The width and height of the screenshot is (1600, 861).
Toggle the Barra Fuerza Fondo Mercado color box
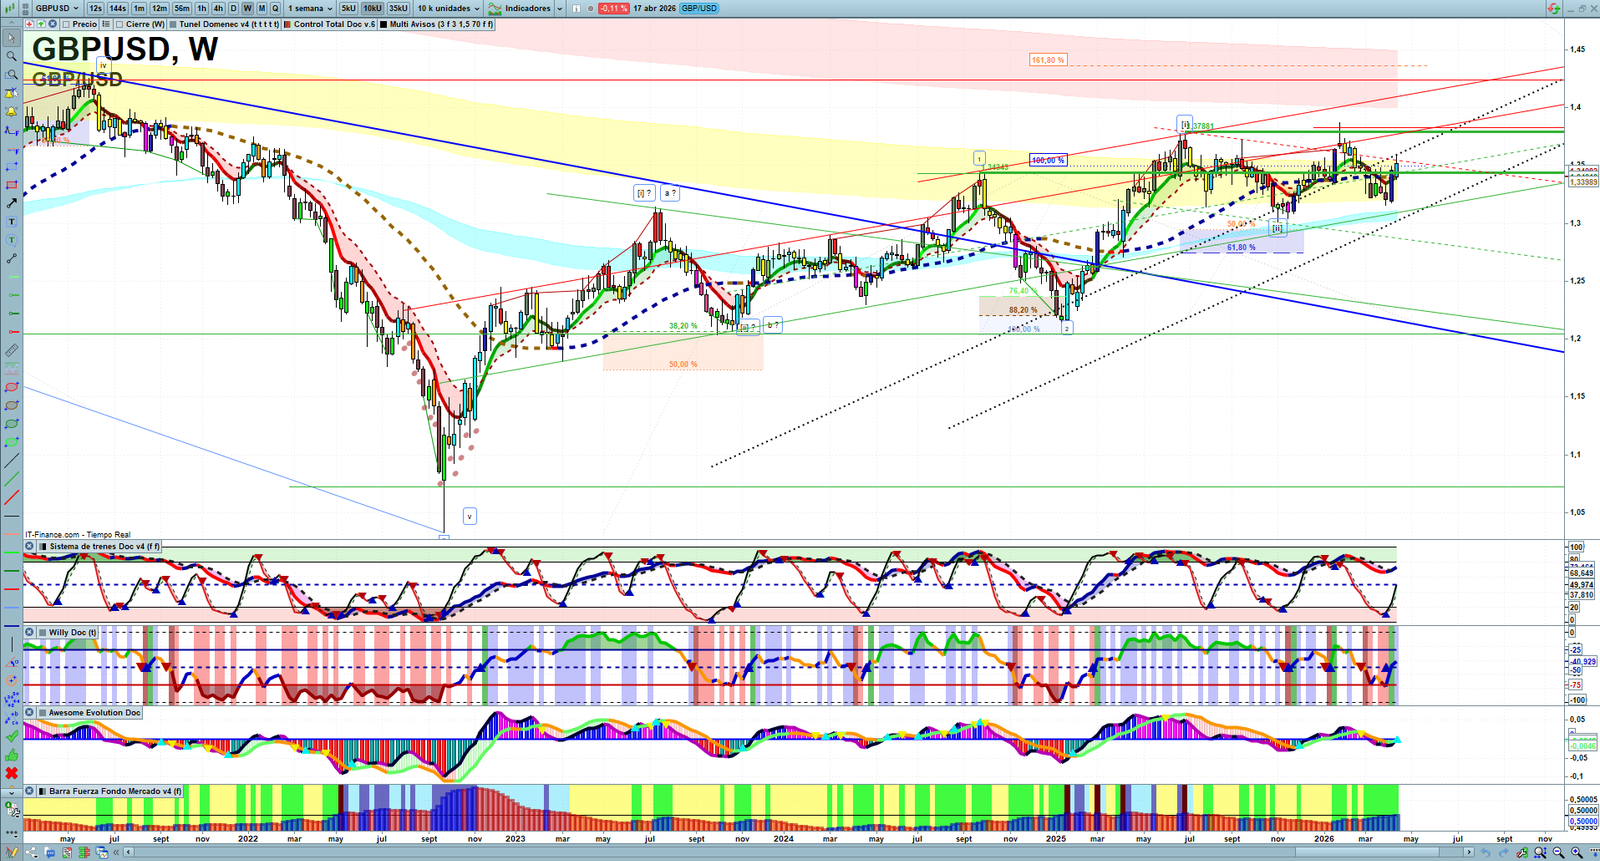click(43, 791)
